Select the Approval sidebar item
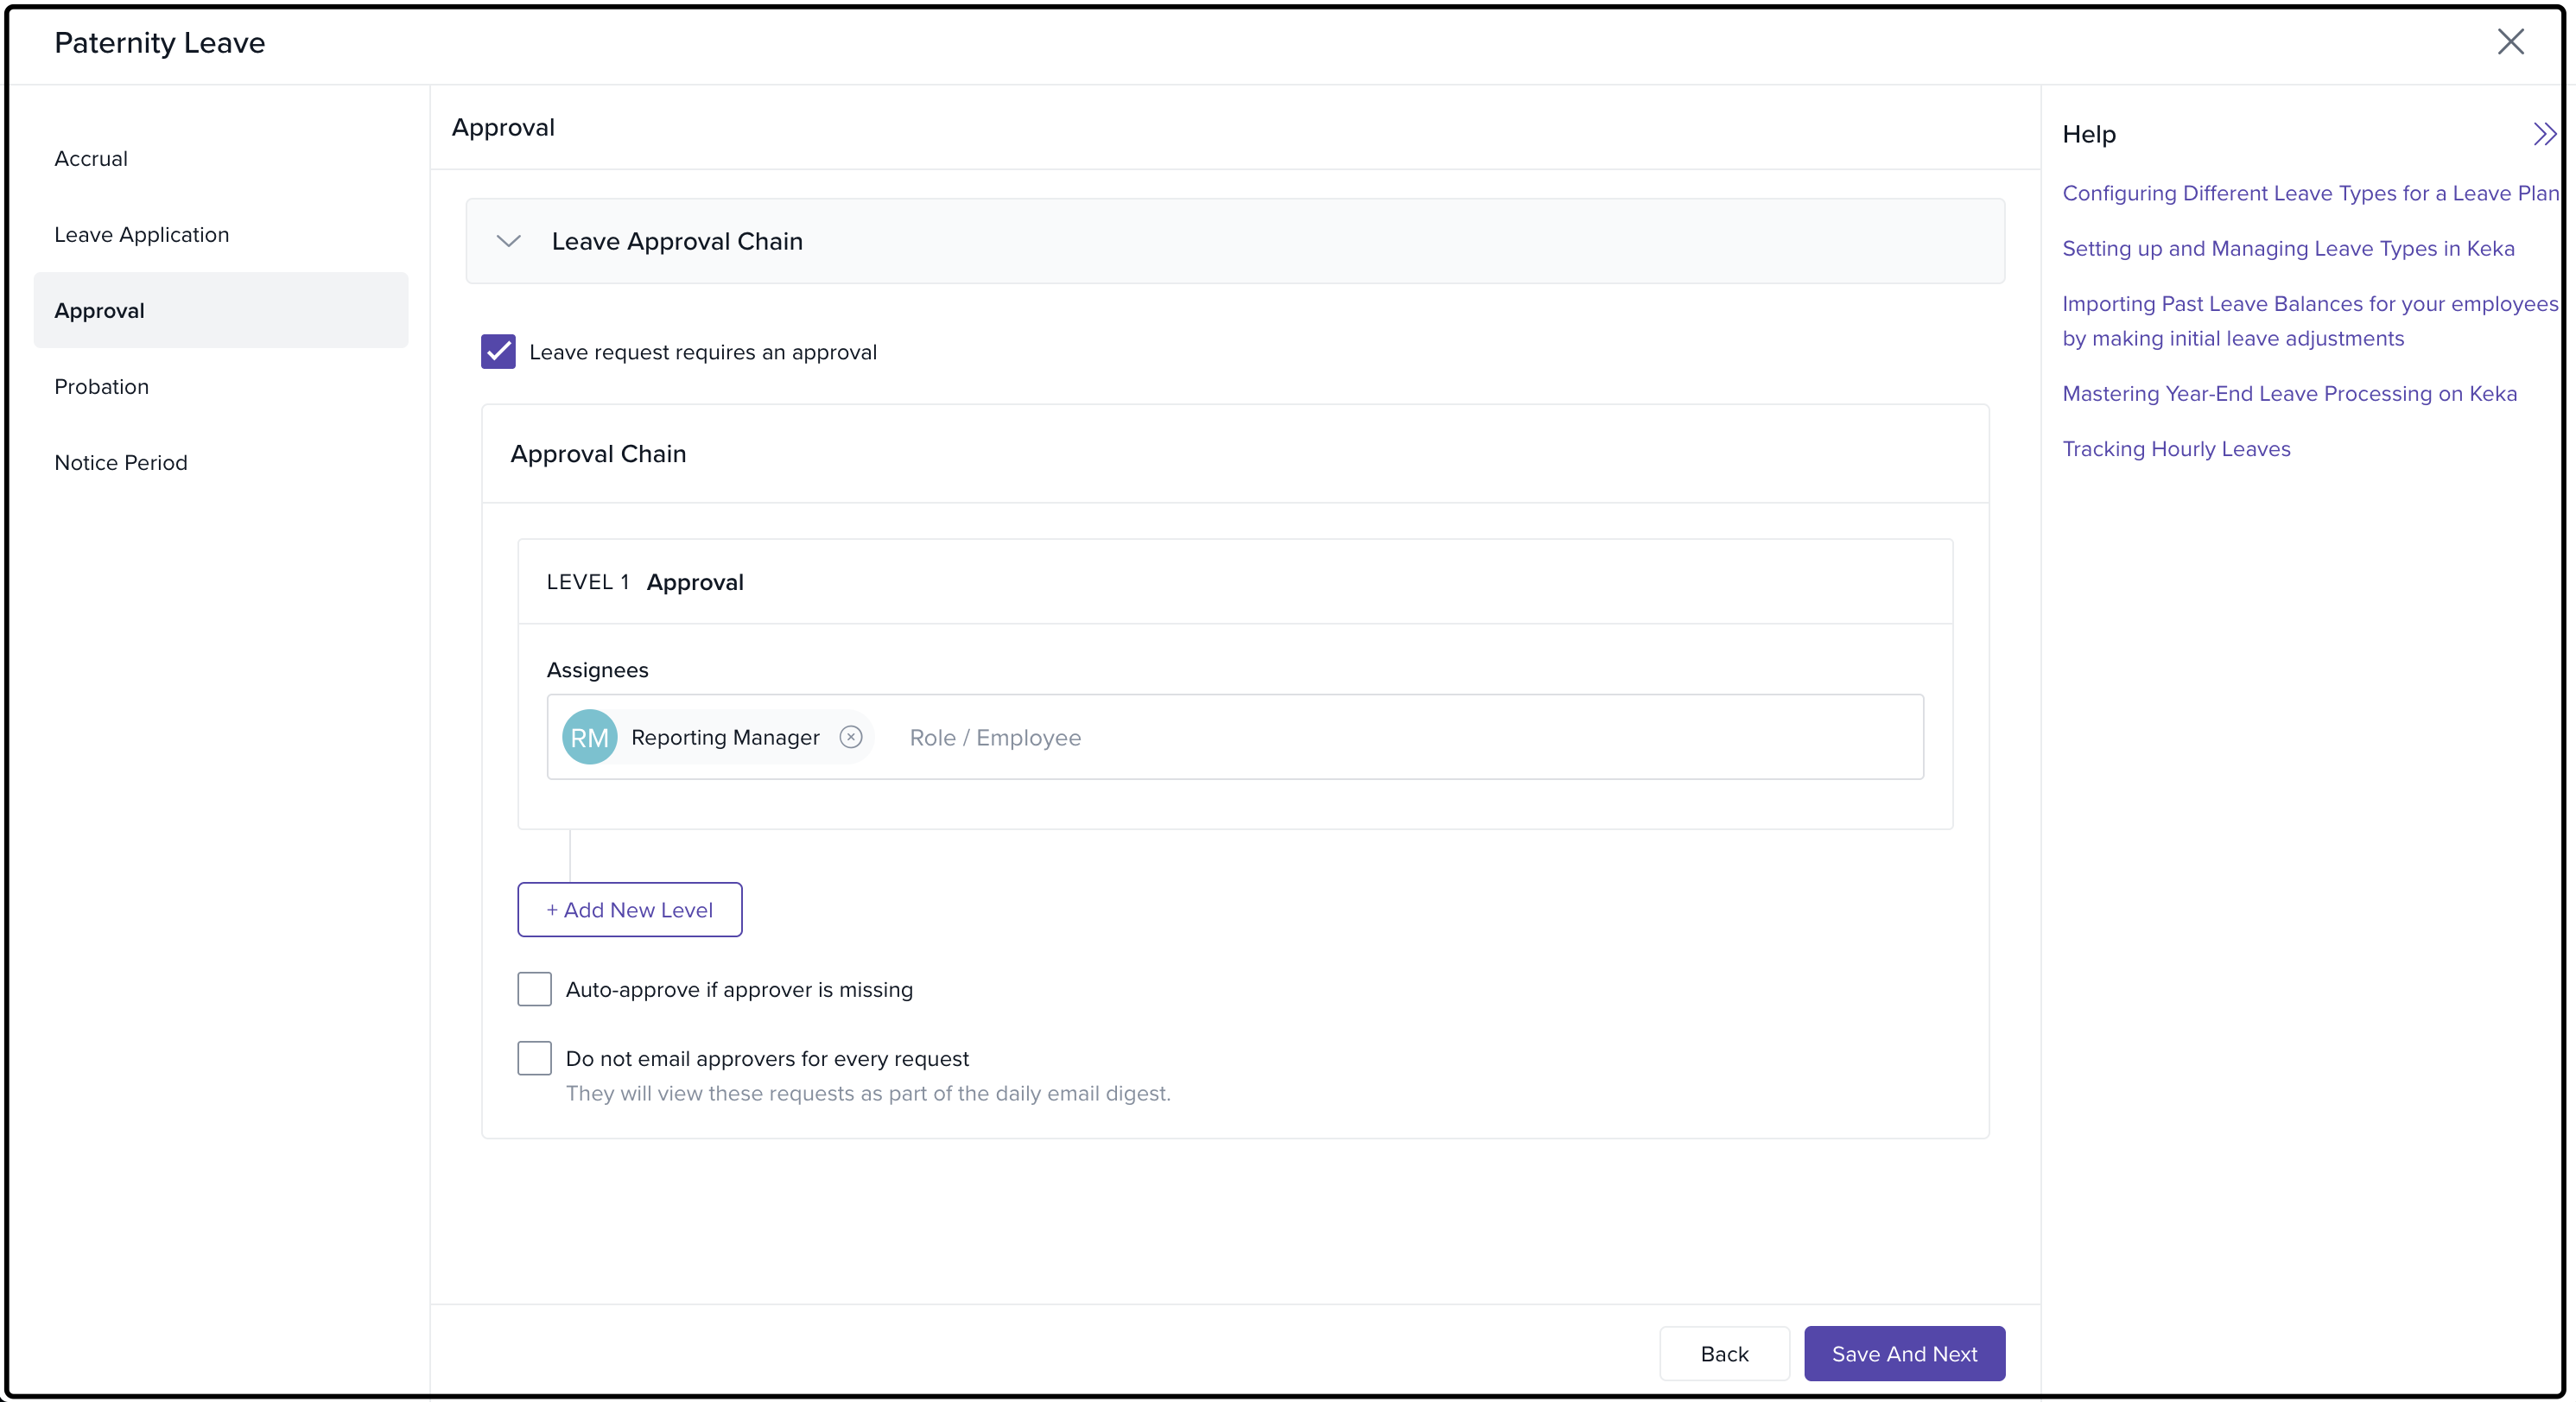Viewport: 2576px width, 1402px height. 99,311
